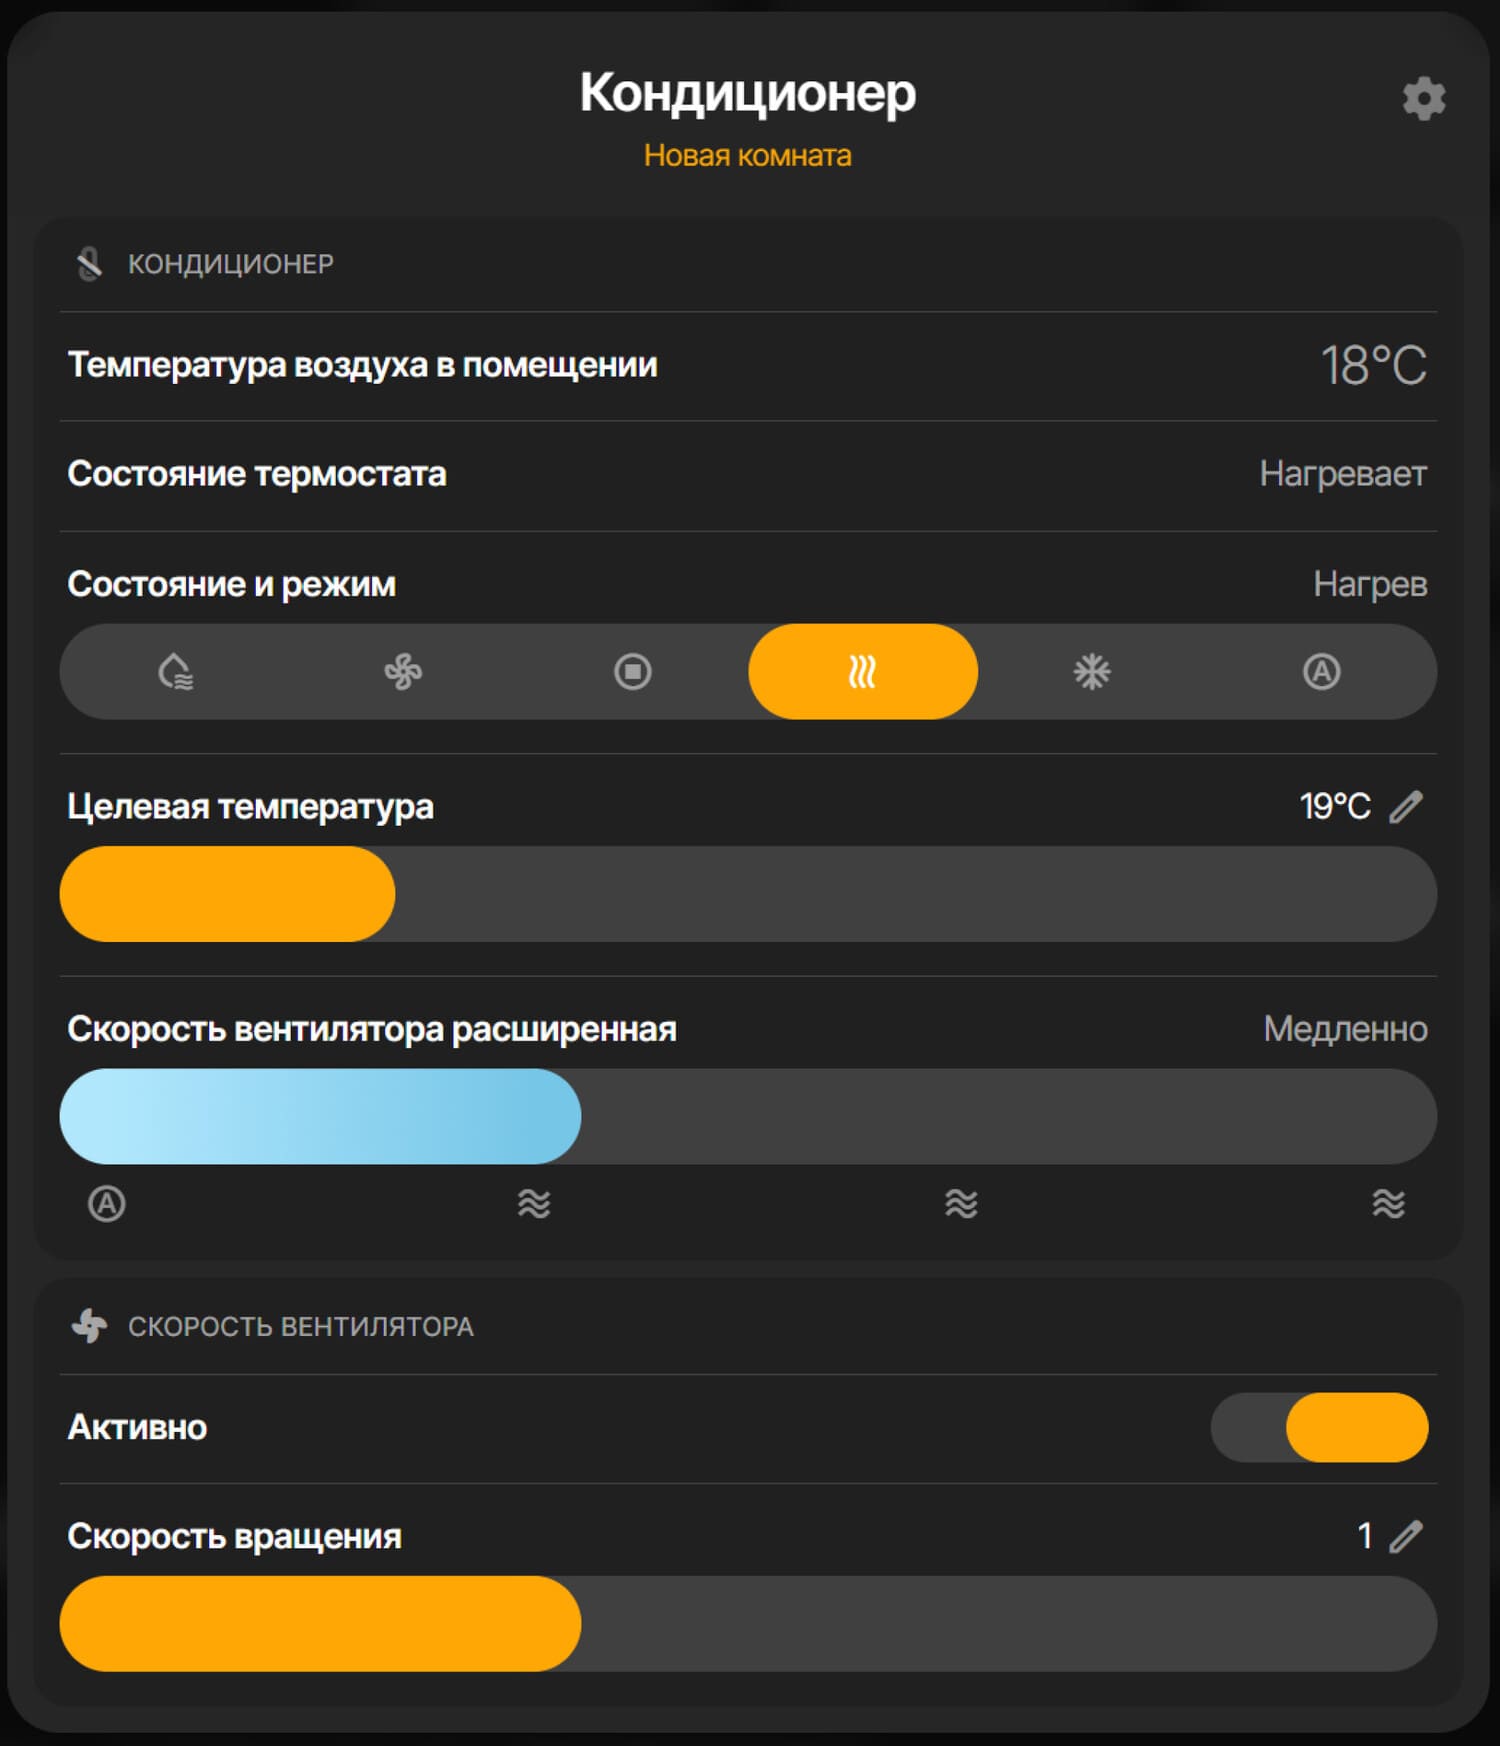This screenshot has width=1500, height=1746.
Task: Click the Состояние и режим row
Action: point(229,585)
